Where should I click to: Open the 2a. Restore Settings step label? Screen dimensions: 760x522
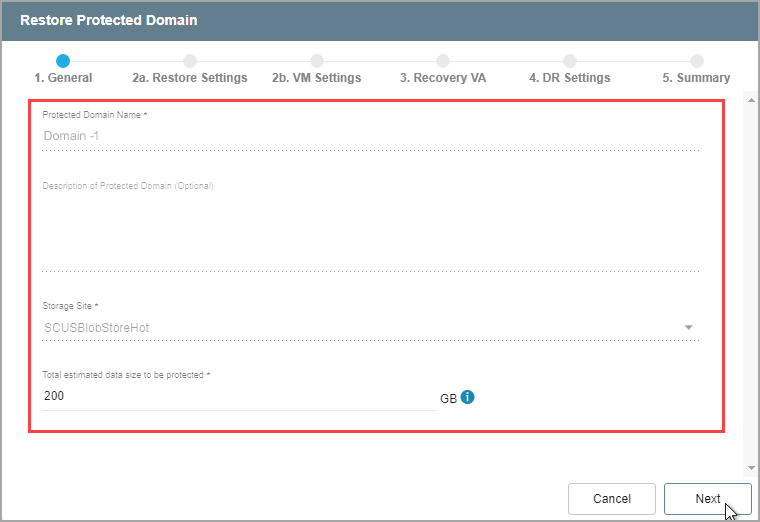tap(190, 78)
